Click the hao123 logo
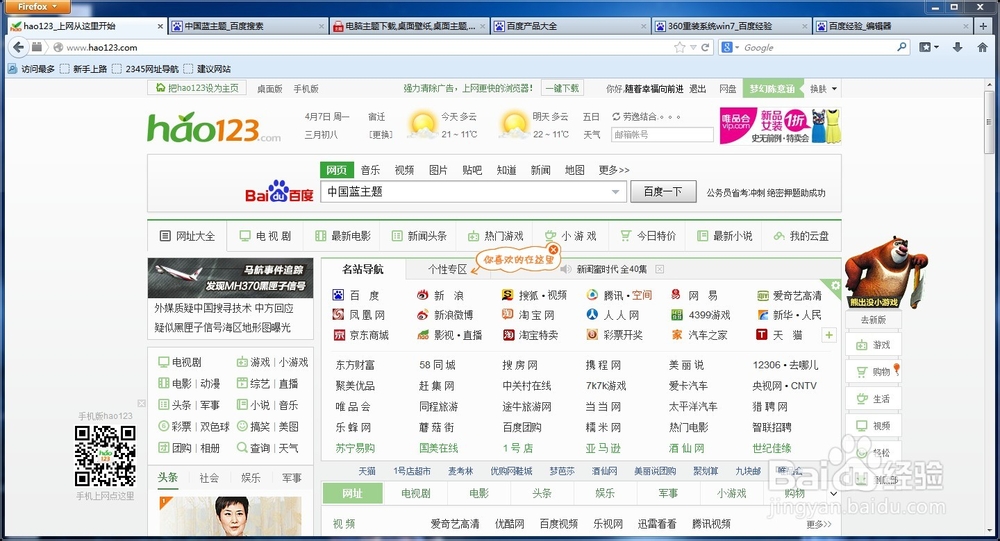The height and width of the screenshot is (541, 1000). [213, 127]
